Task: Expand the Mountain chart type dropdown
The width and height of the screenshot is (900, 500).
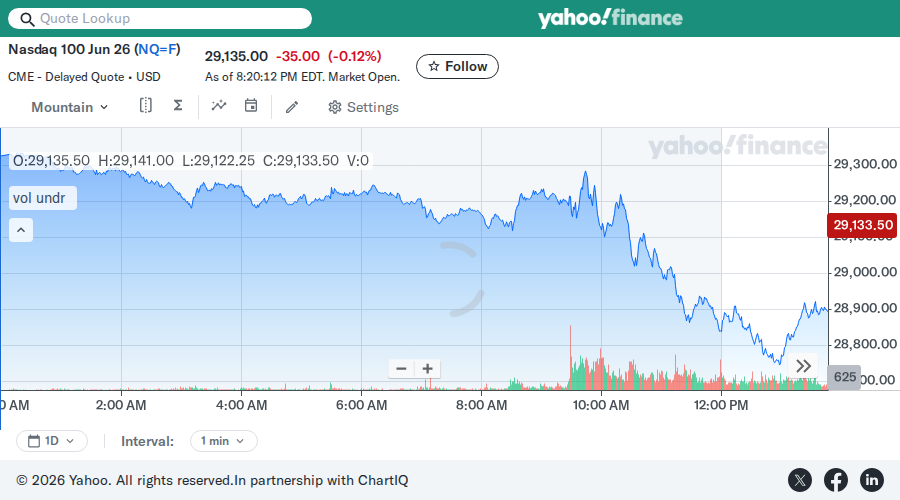Action: [69, 107]
